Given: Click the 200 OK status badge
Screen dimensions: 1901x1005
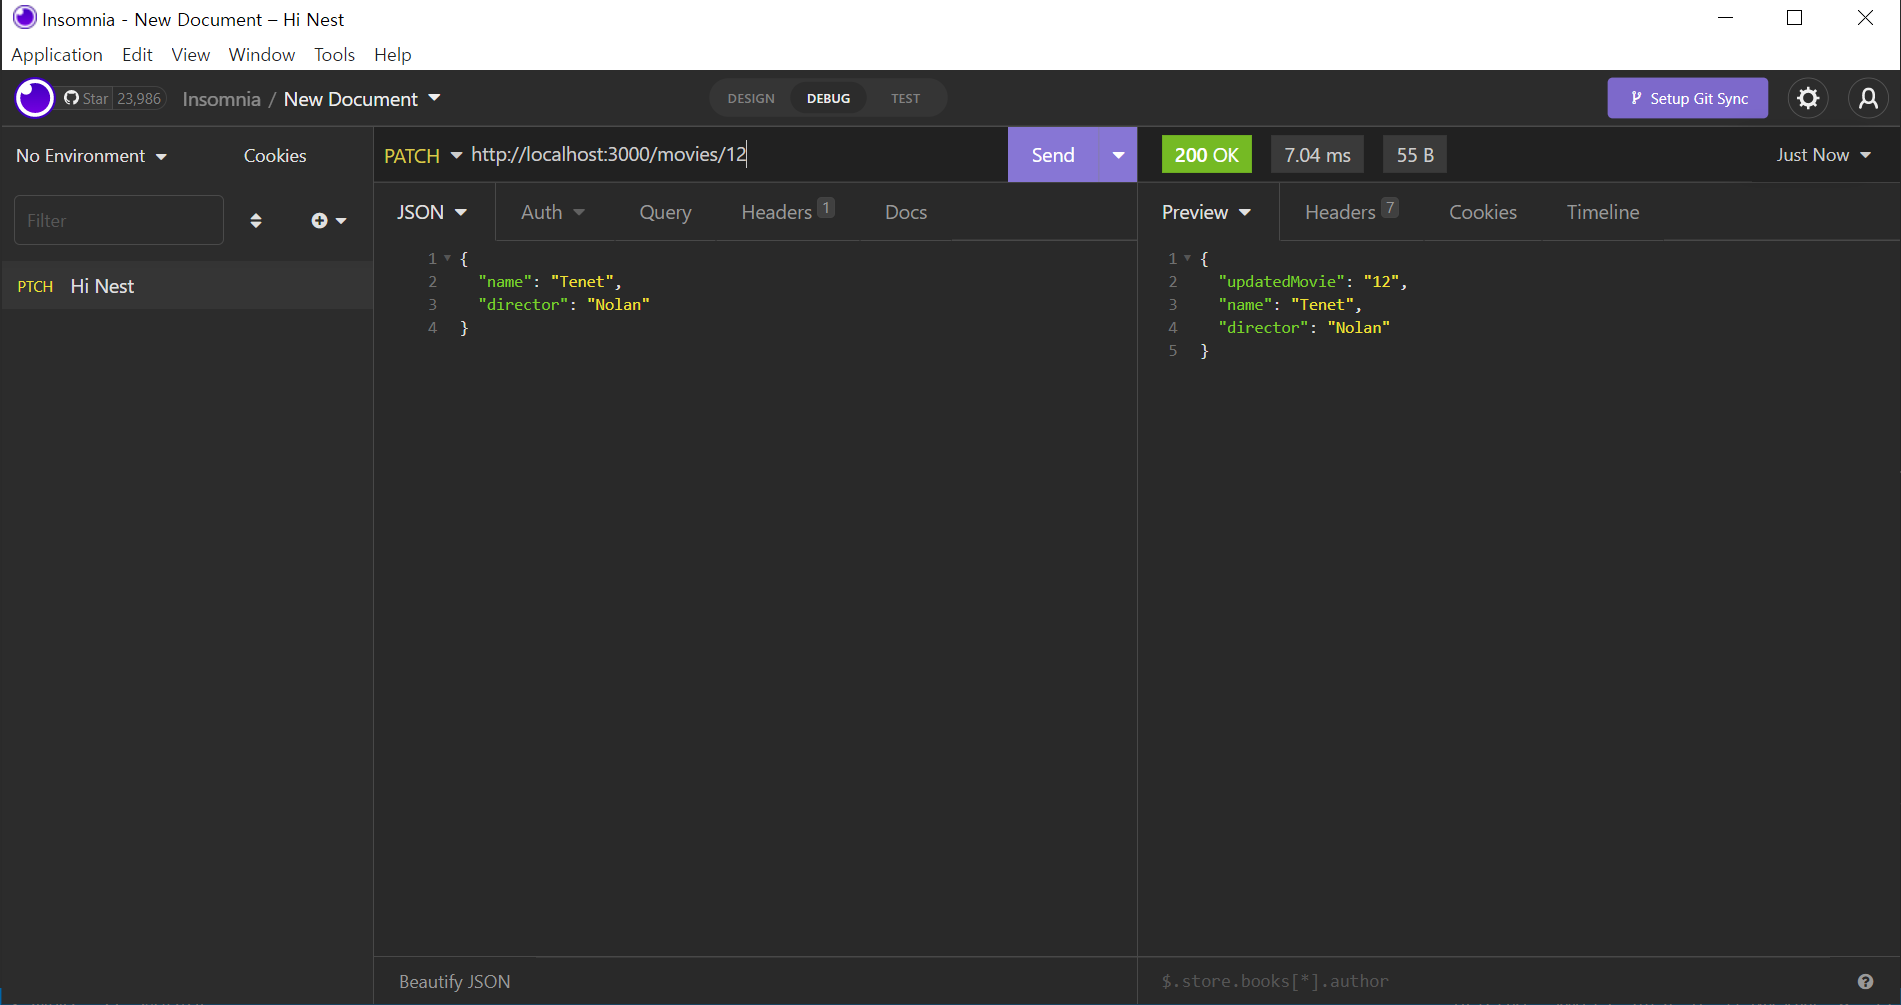Looking at the screenshot, I should point(1206,155).
